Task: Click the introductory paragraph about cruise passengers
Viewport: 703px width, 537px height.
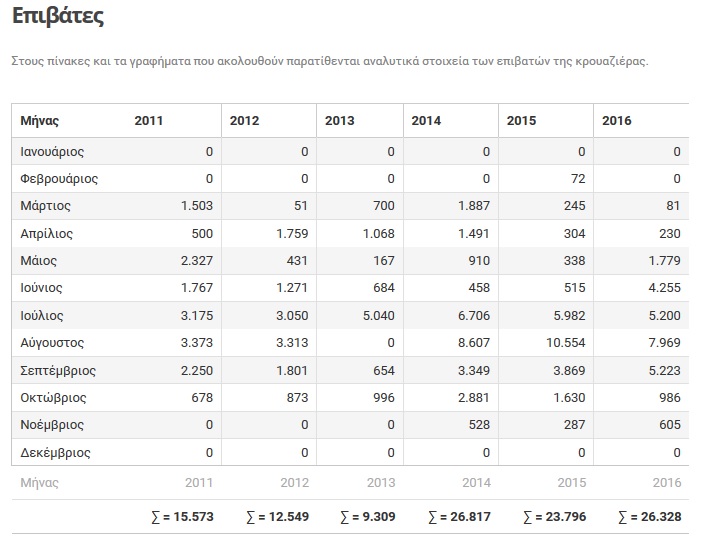Action: [330, 61]
